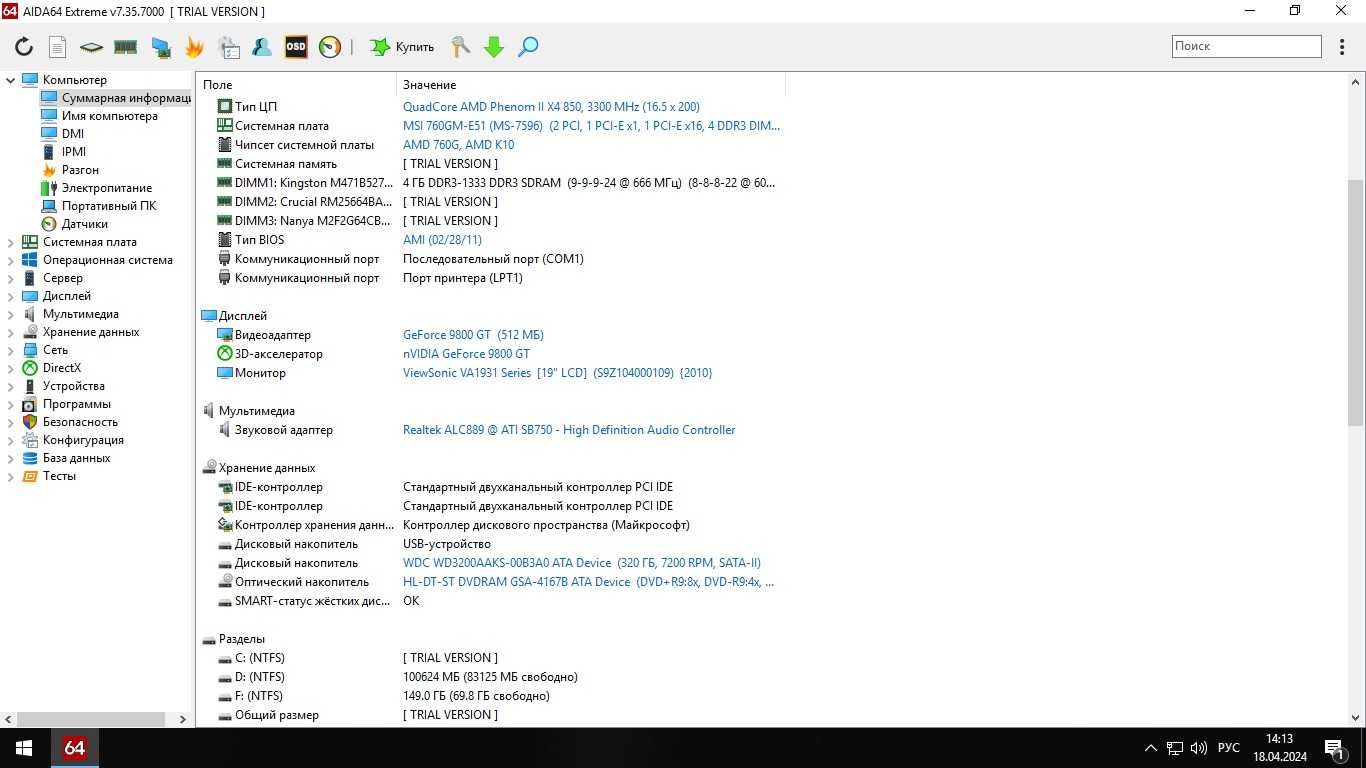Click the CPU chip toolbar icon
1366x768 pixels.
coord(91,47)
